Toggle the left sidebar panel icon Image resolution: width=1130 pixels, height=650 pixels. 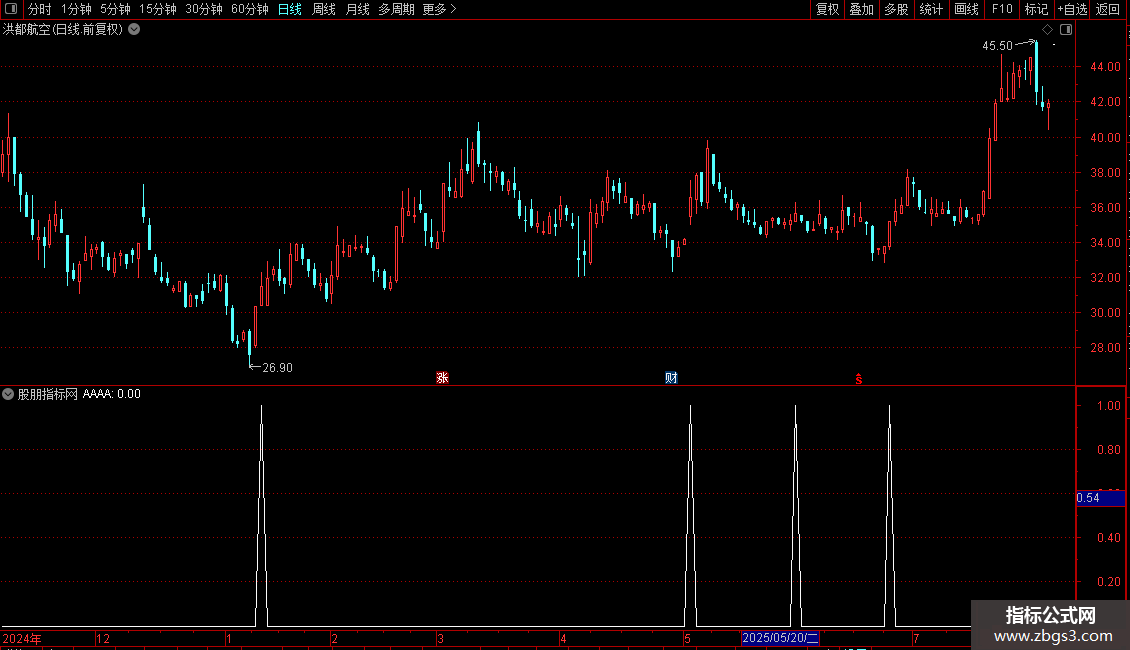click(11, 9)
